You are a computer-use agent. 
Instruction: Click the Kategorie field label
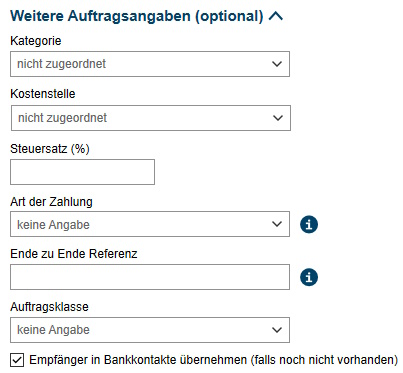[x=36, y=41]
